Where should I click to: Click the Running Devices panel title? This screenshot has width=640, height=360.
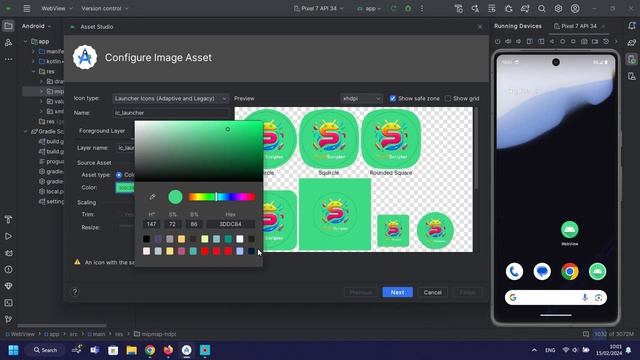tap(518, 26)
